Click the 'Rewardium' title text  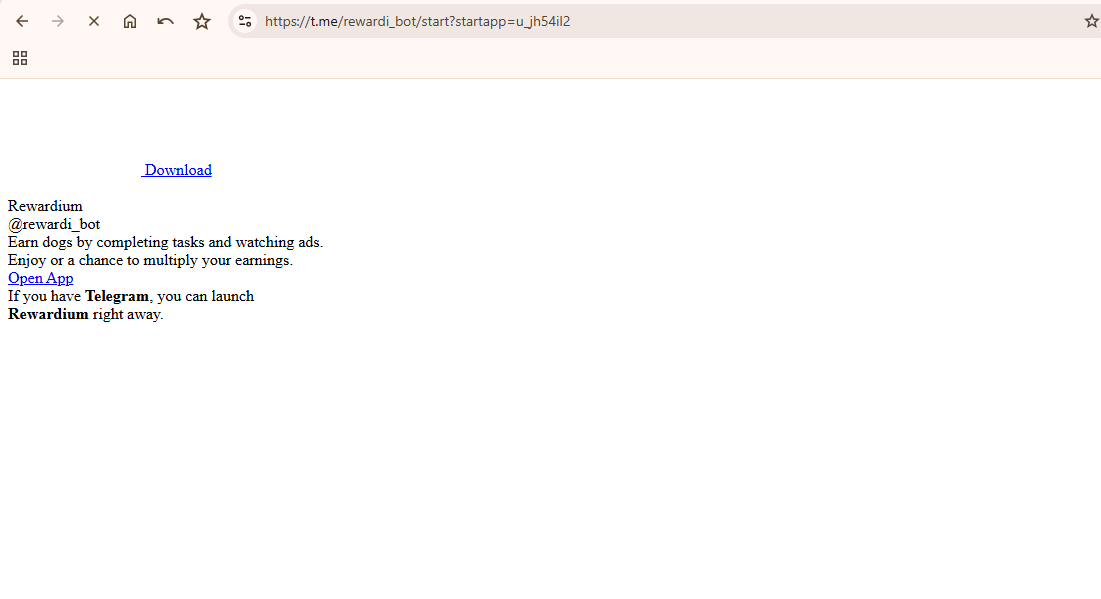pyautogui.click(x=45, y=206)
